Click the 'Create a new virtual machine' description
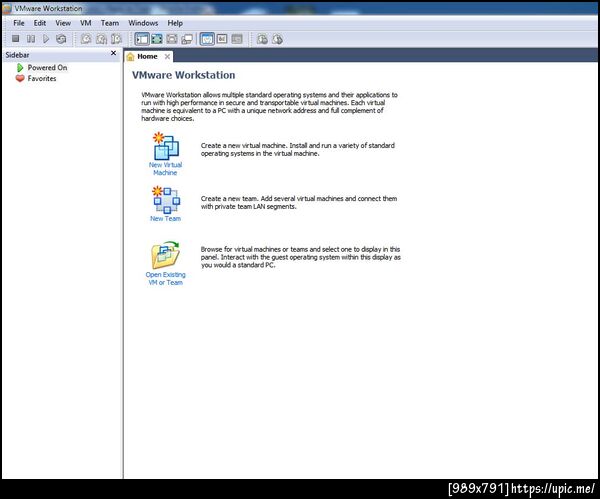Image resolution: width=600 pixels, height=499 pixels. click(x=298, y=149)
